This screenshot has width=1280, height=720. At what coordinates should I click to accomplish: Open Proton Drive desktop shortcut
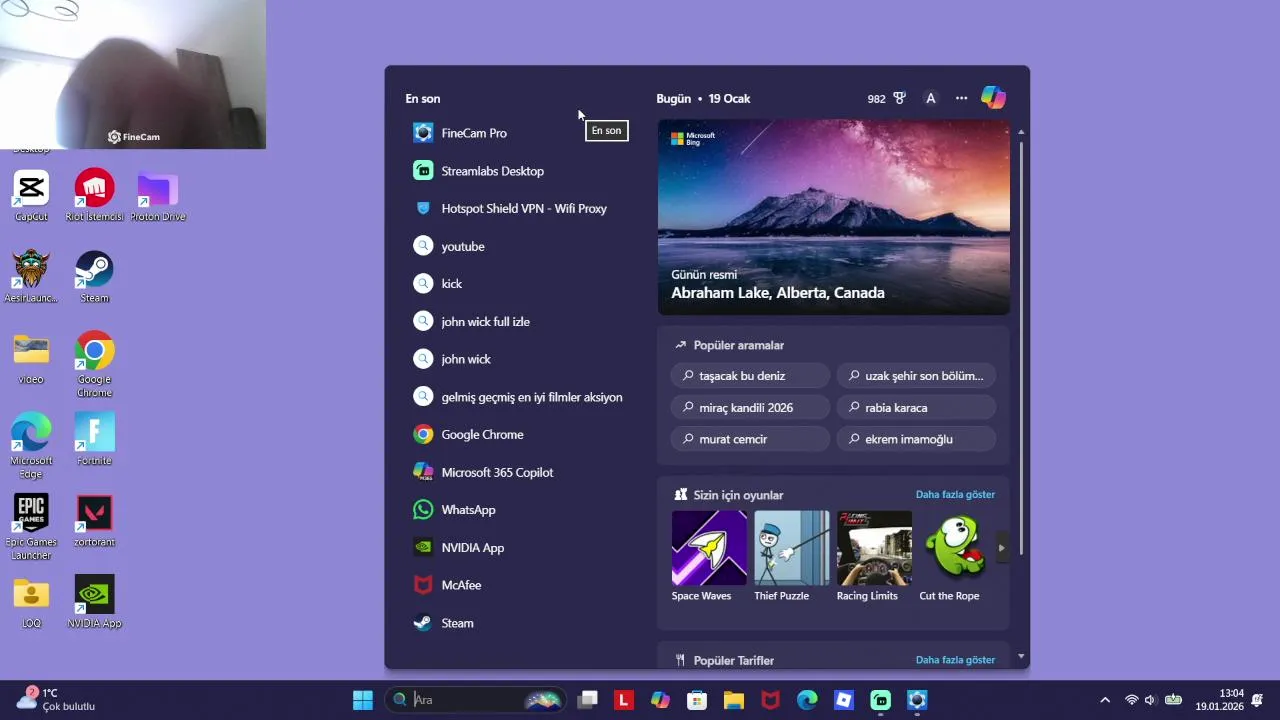(157, 195)
